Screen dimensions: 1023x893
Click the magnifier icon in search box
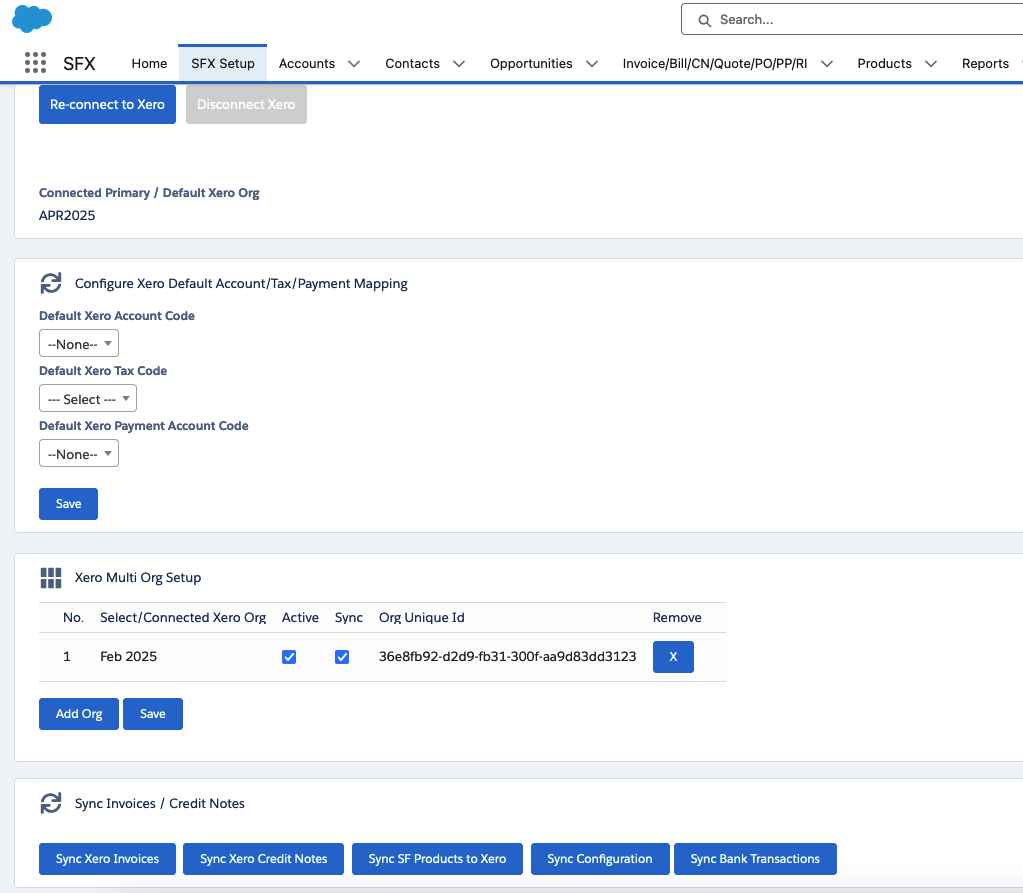click(x=704, y=20)
